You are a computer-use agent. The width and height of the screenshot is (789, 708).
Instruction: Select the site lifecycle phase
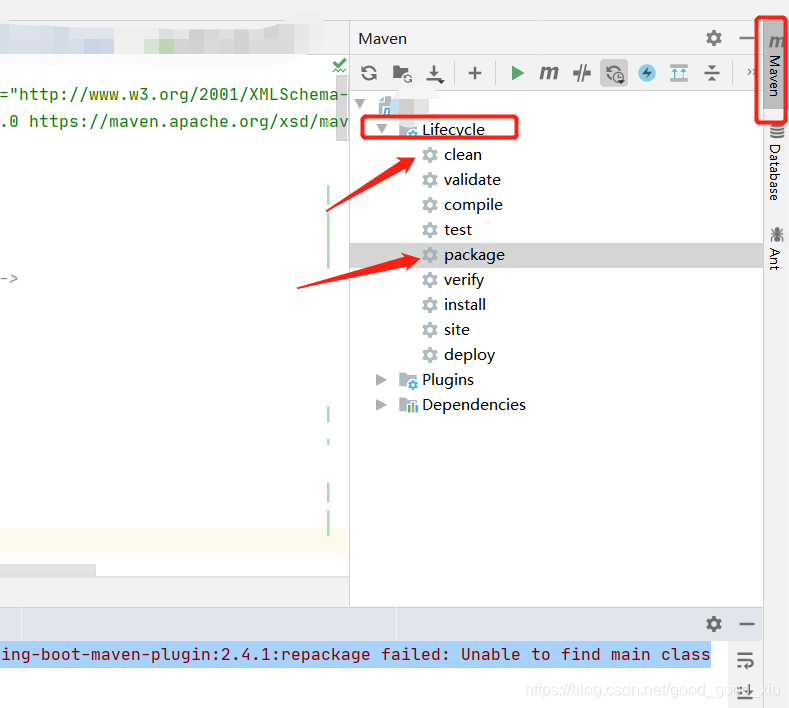click(456, 330)
